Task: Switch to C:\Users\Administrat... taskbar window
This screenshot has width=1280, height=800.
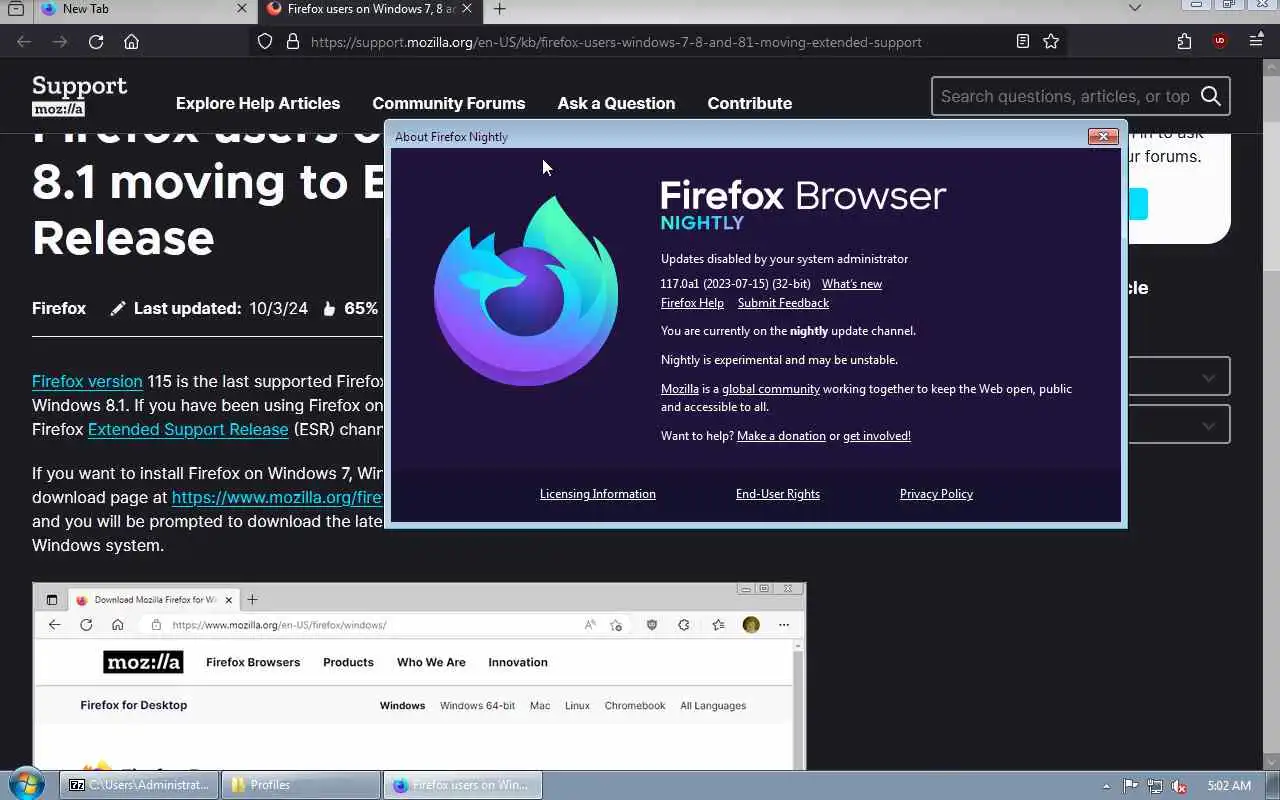Action: click(139, 785)
